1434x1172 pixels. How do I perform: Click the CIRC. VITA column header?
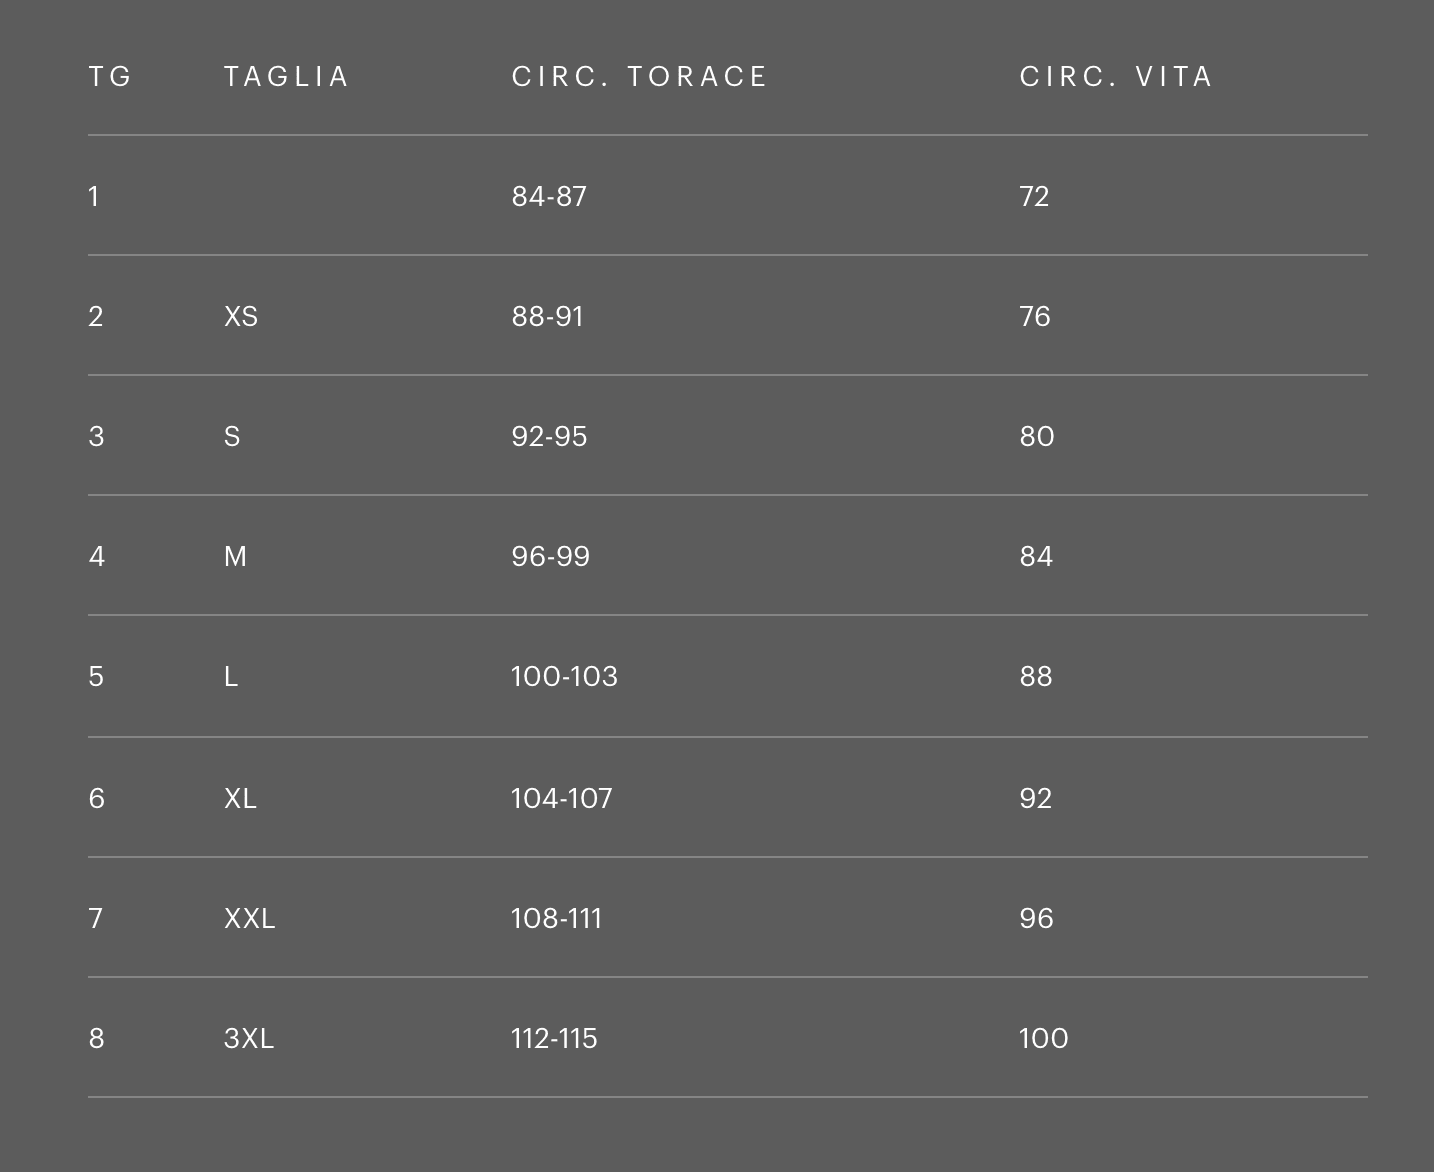pos(1116,77)
